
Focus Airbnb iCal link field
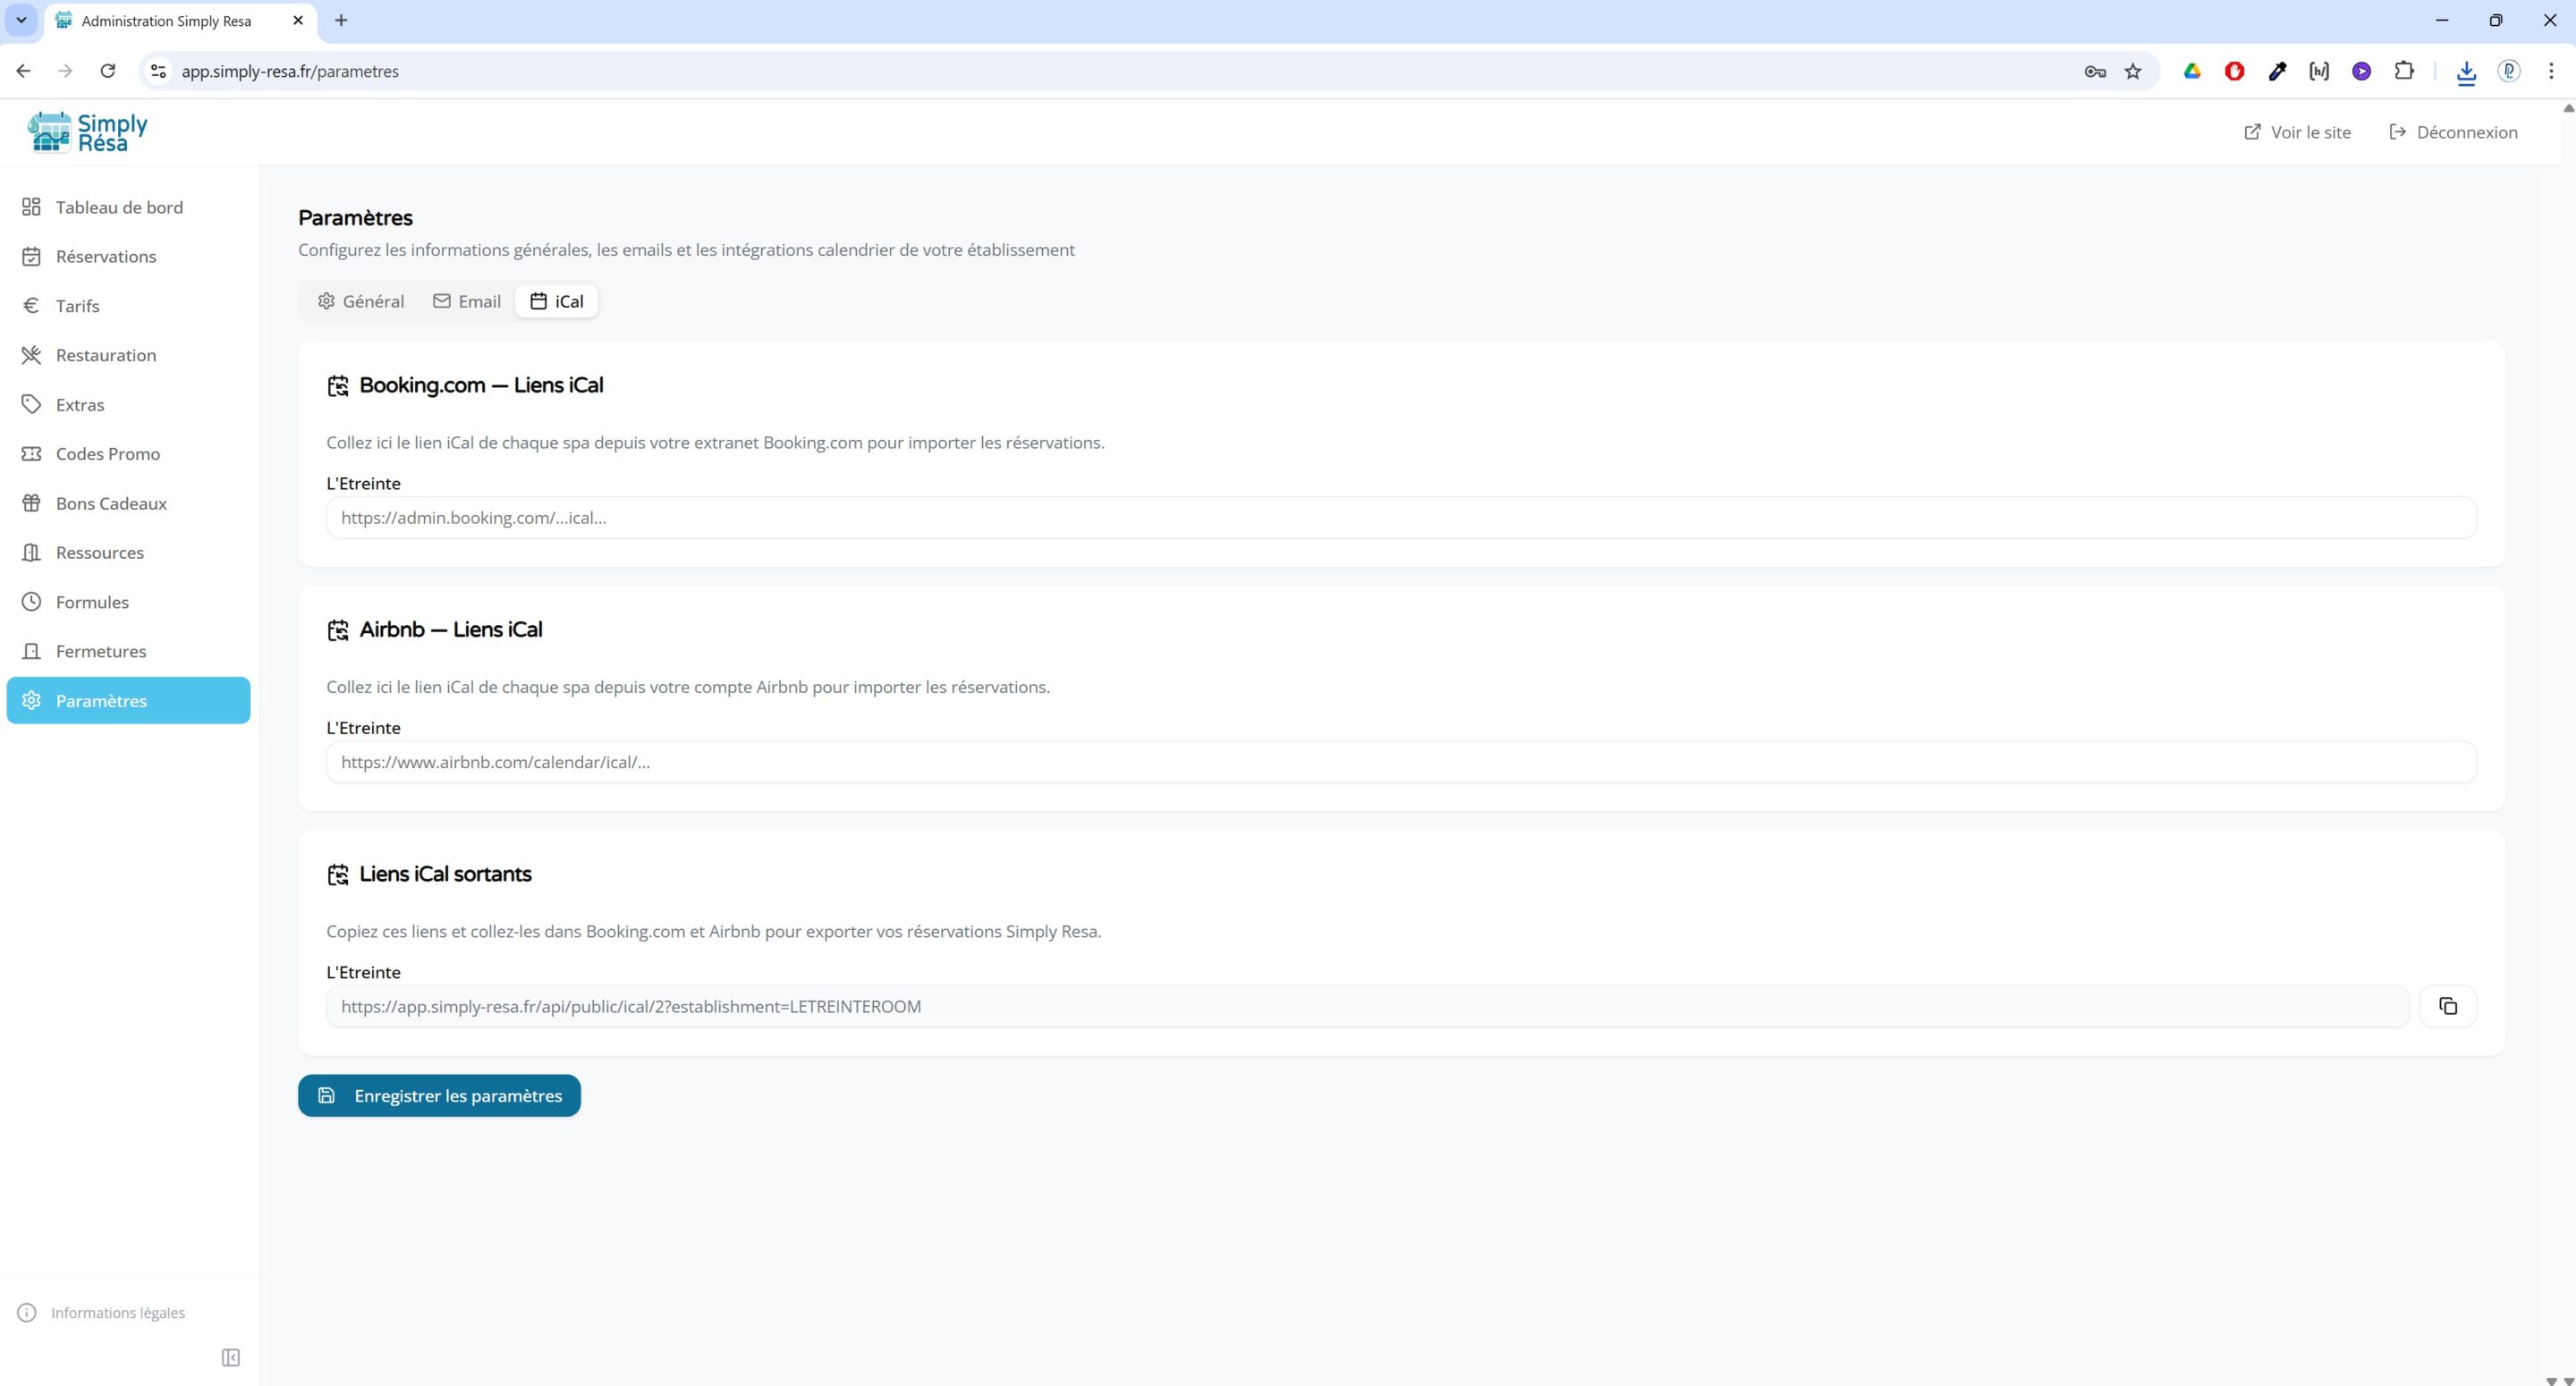click(x=1400, y=762)
